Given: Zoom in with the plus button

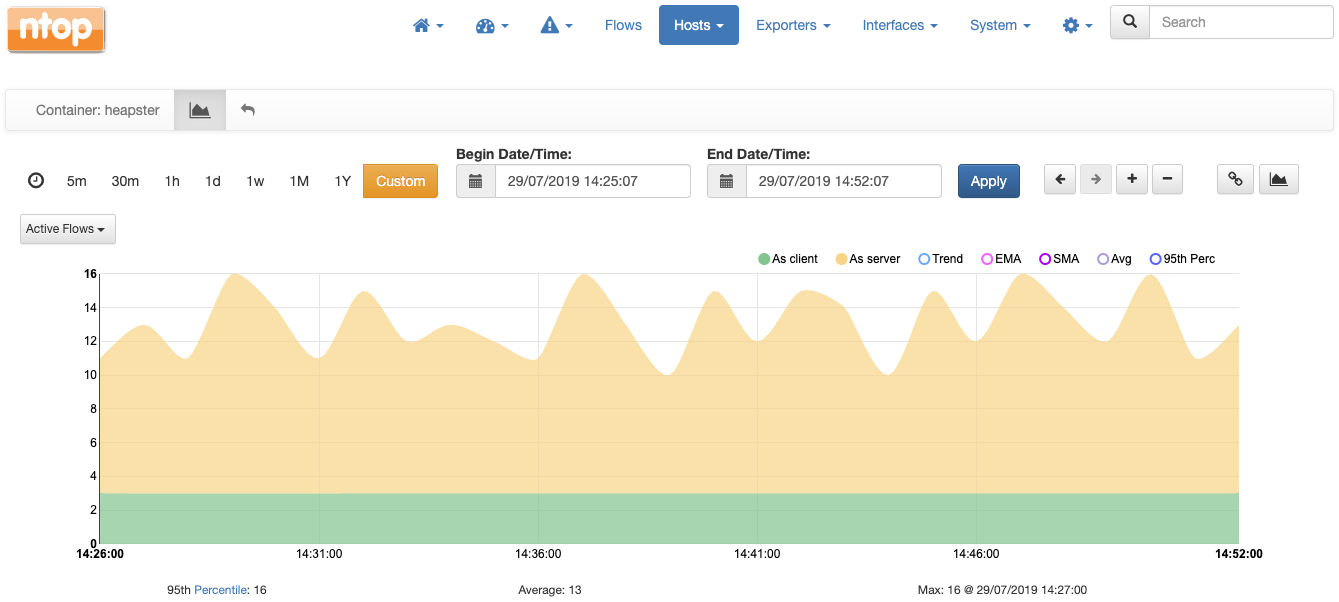Looking at the screenshot, I should point(1132,179).
